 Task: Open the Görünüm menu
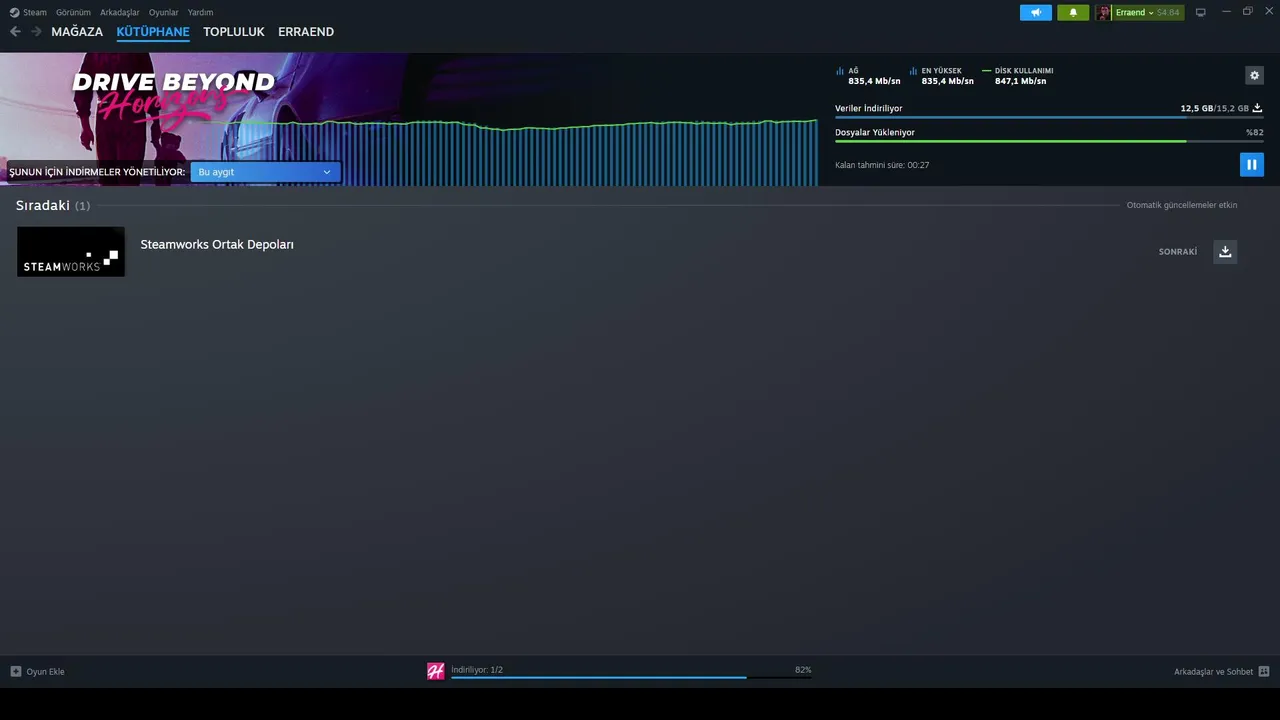point(73,13)
